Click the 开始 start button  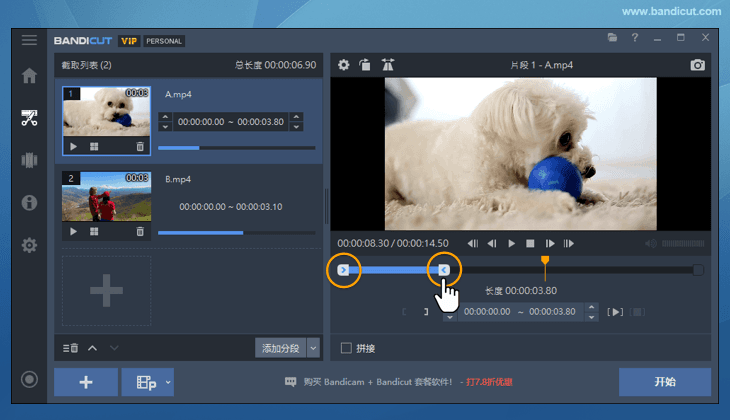[665, 382]
